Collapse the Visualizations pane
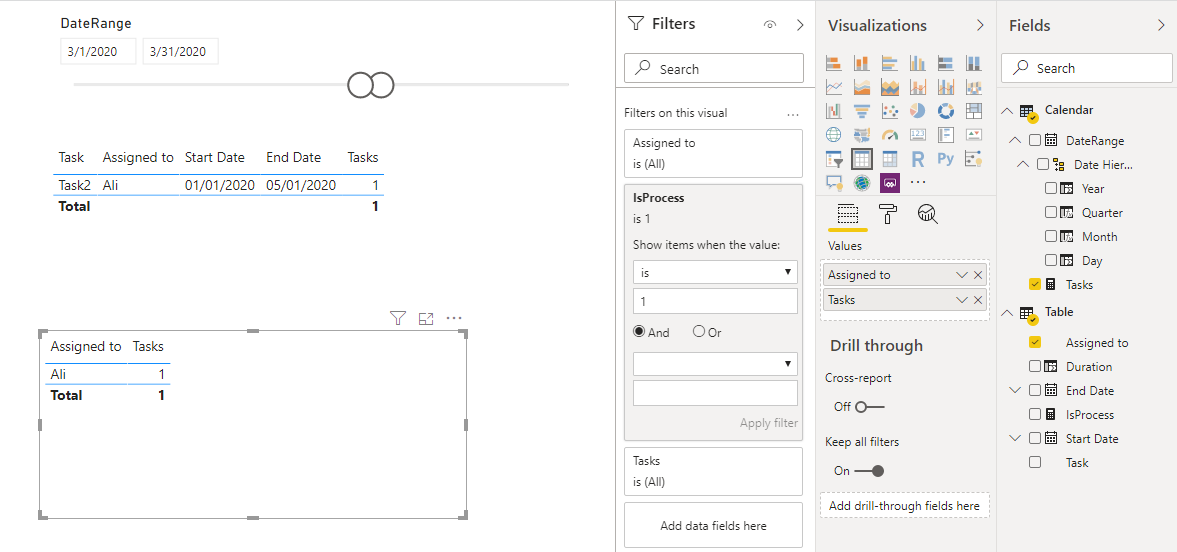Viewport: 1177px width, 552px height. [980, 26]
